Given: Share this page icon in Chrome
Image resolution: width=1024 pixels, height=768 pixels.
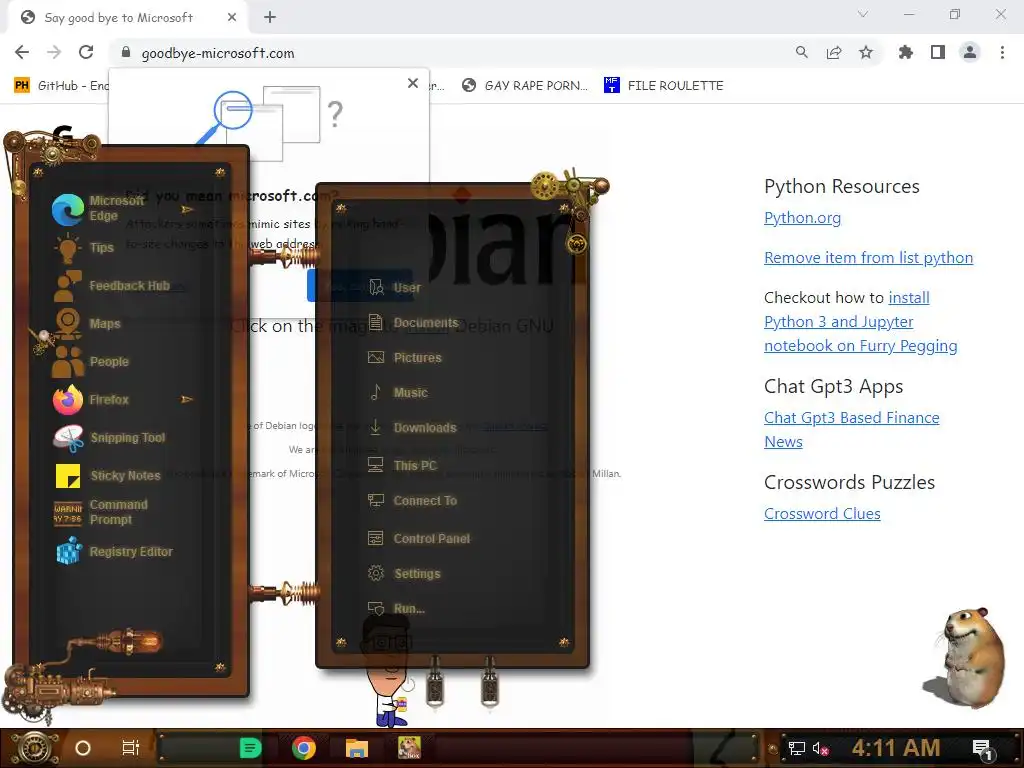Looking at the screenshot, I should pyautogui.click(x=834, y=52).
